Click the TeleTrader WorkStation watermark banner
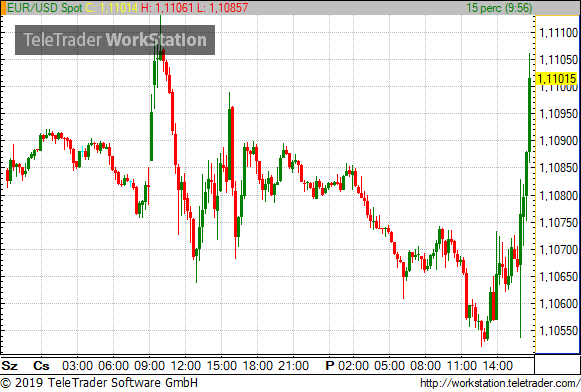 click(x=115, y=40)
